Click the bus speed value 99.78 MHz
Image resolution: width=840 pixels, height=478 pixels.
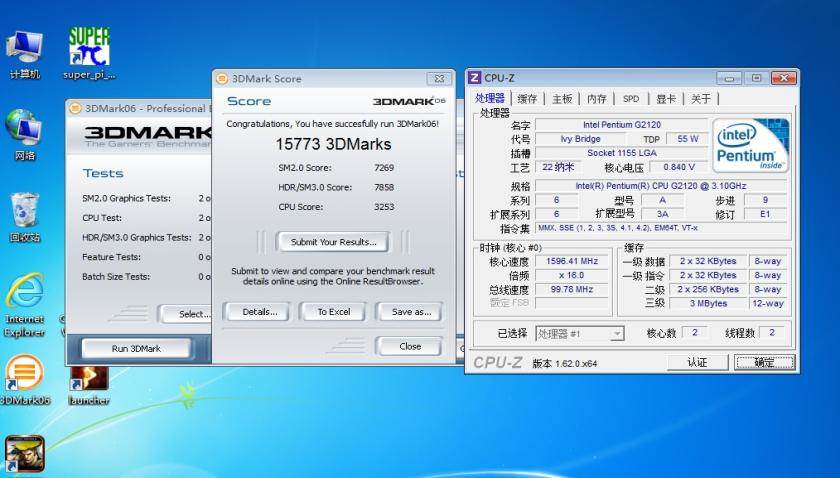coord(572,289)
